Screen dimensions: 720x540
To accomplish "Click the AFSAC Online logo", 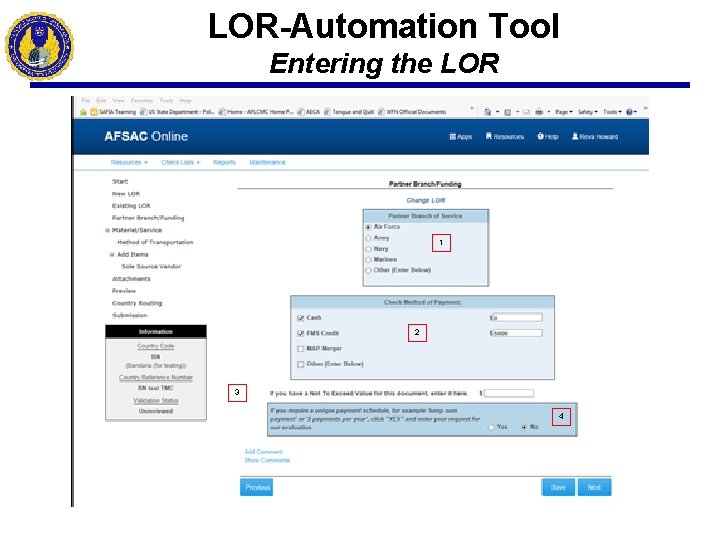I will point(146,136).
